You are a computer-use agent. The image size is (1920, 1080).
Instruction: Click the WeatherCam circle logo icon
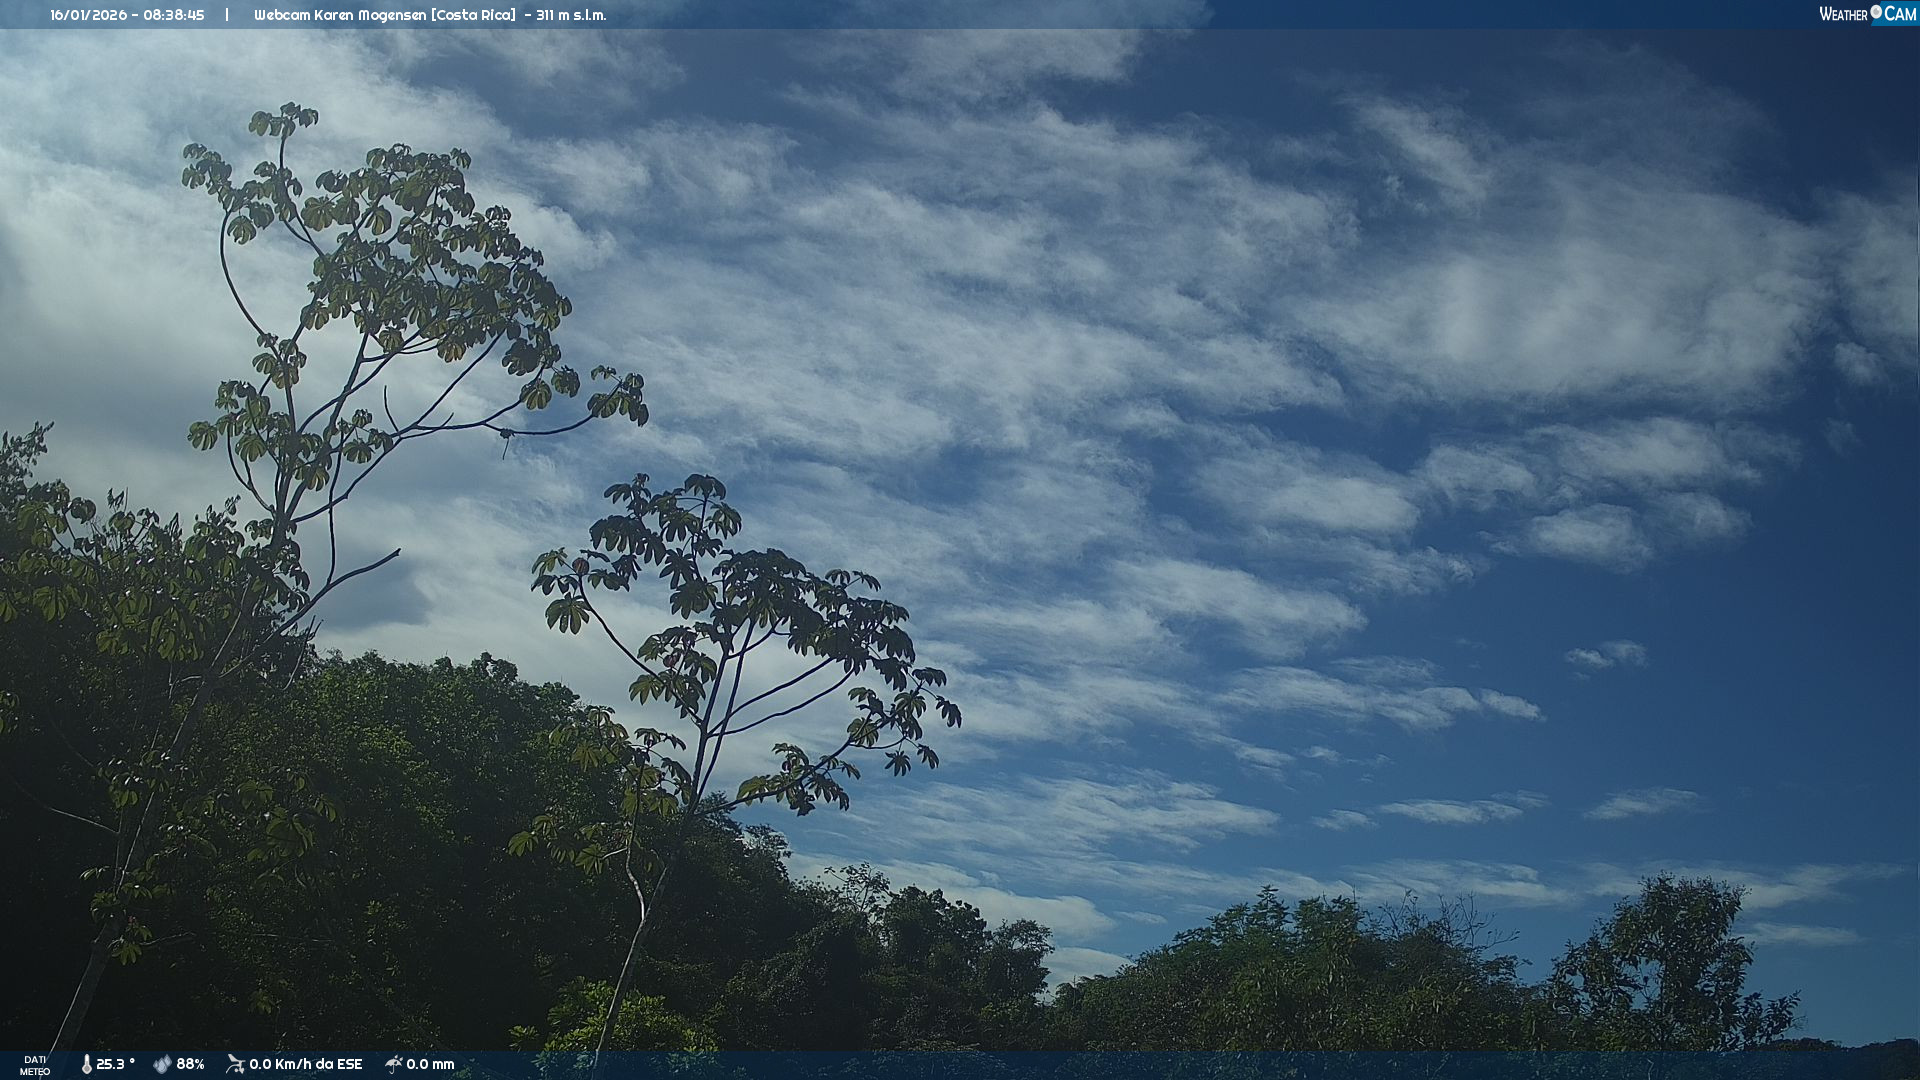coord(1876,12)
